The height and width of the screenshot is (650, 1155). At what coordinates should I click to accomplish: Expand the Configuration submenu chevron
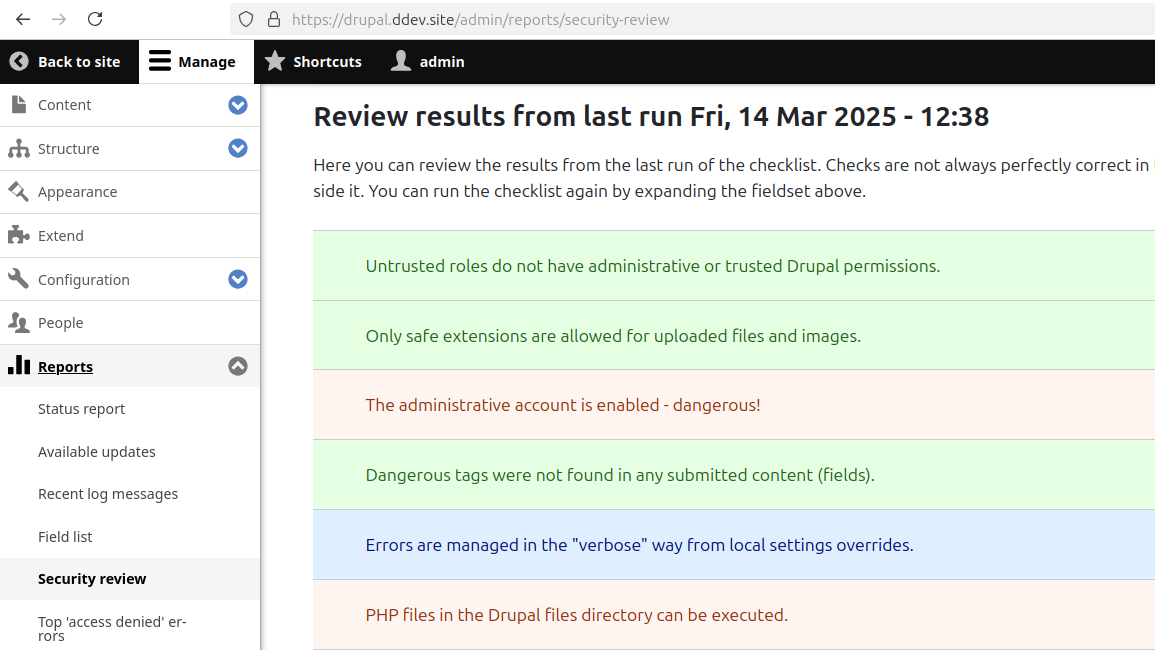pos(237,279)
